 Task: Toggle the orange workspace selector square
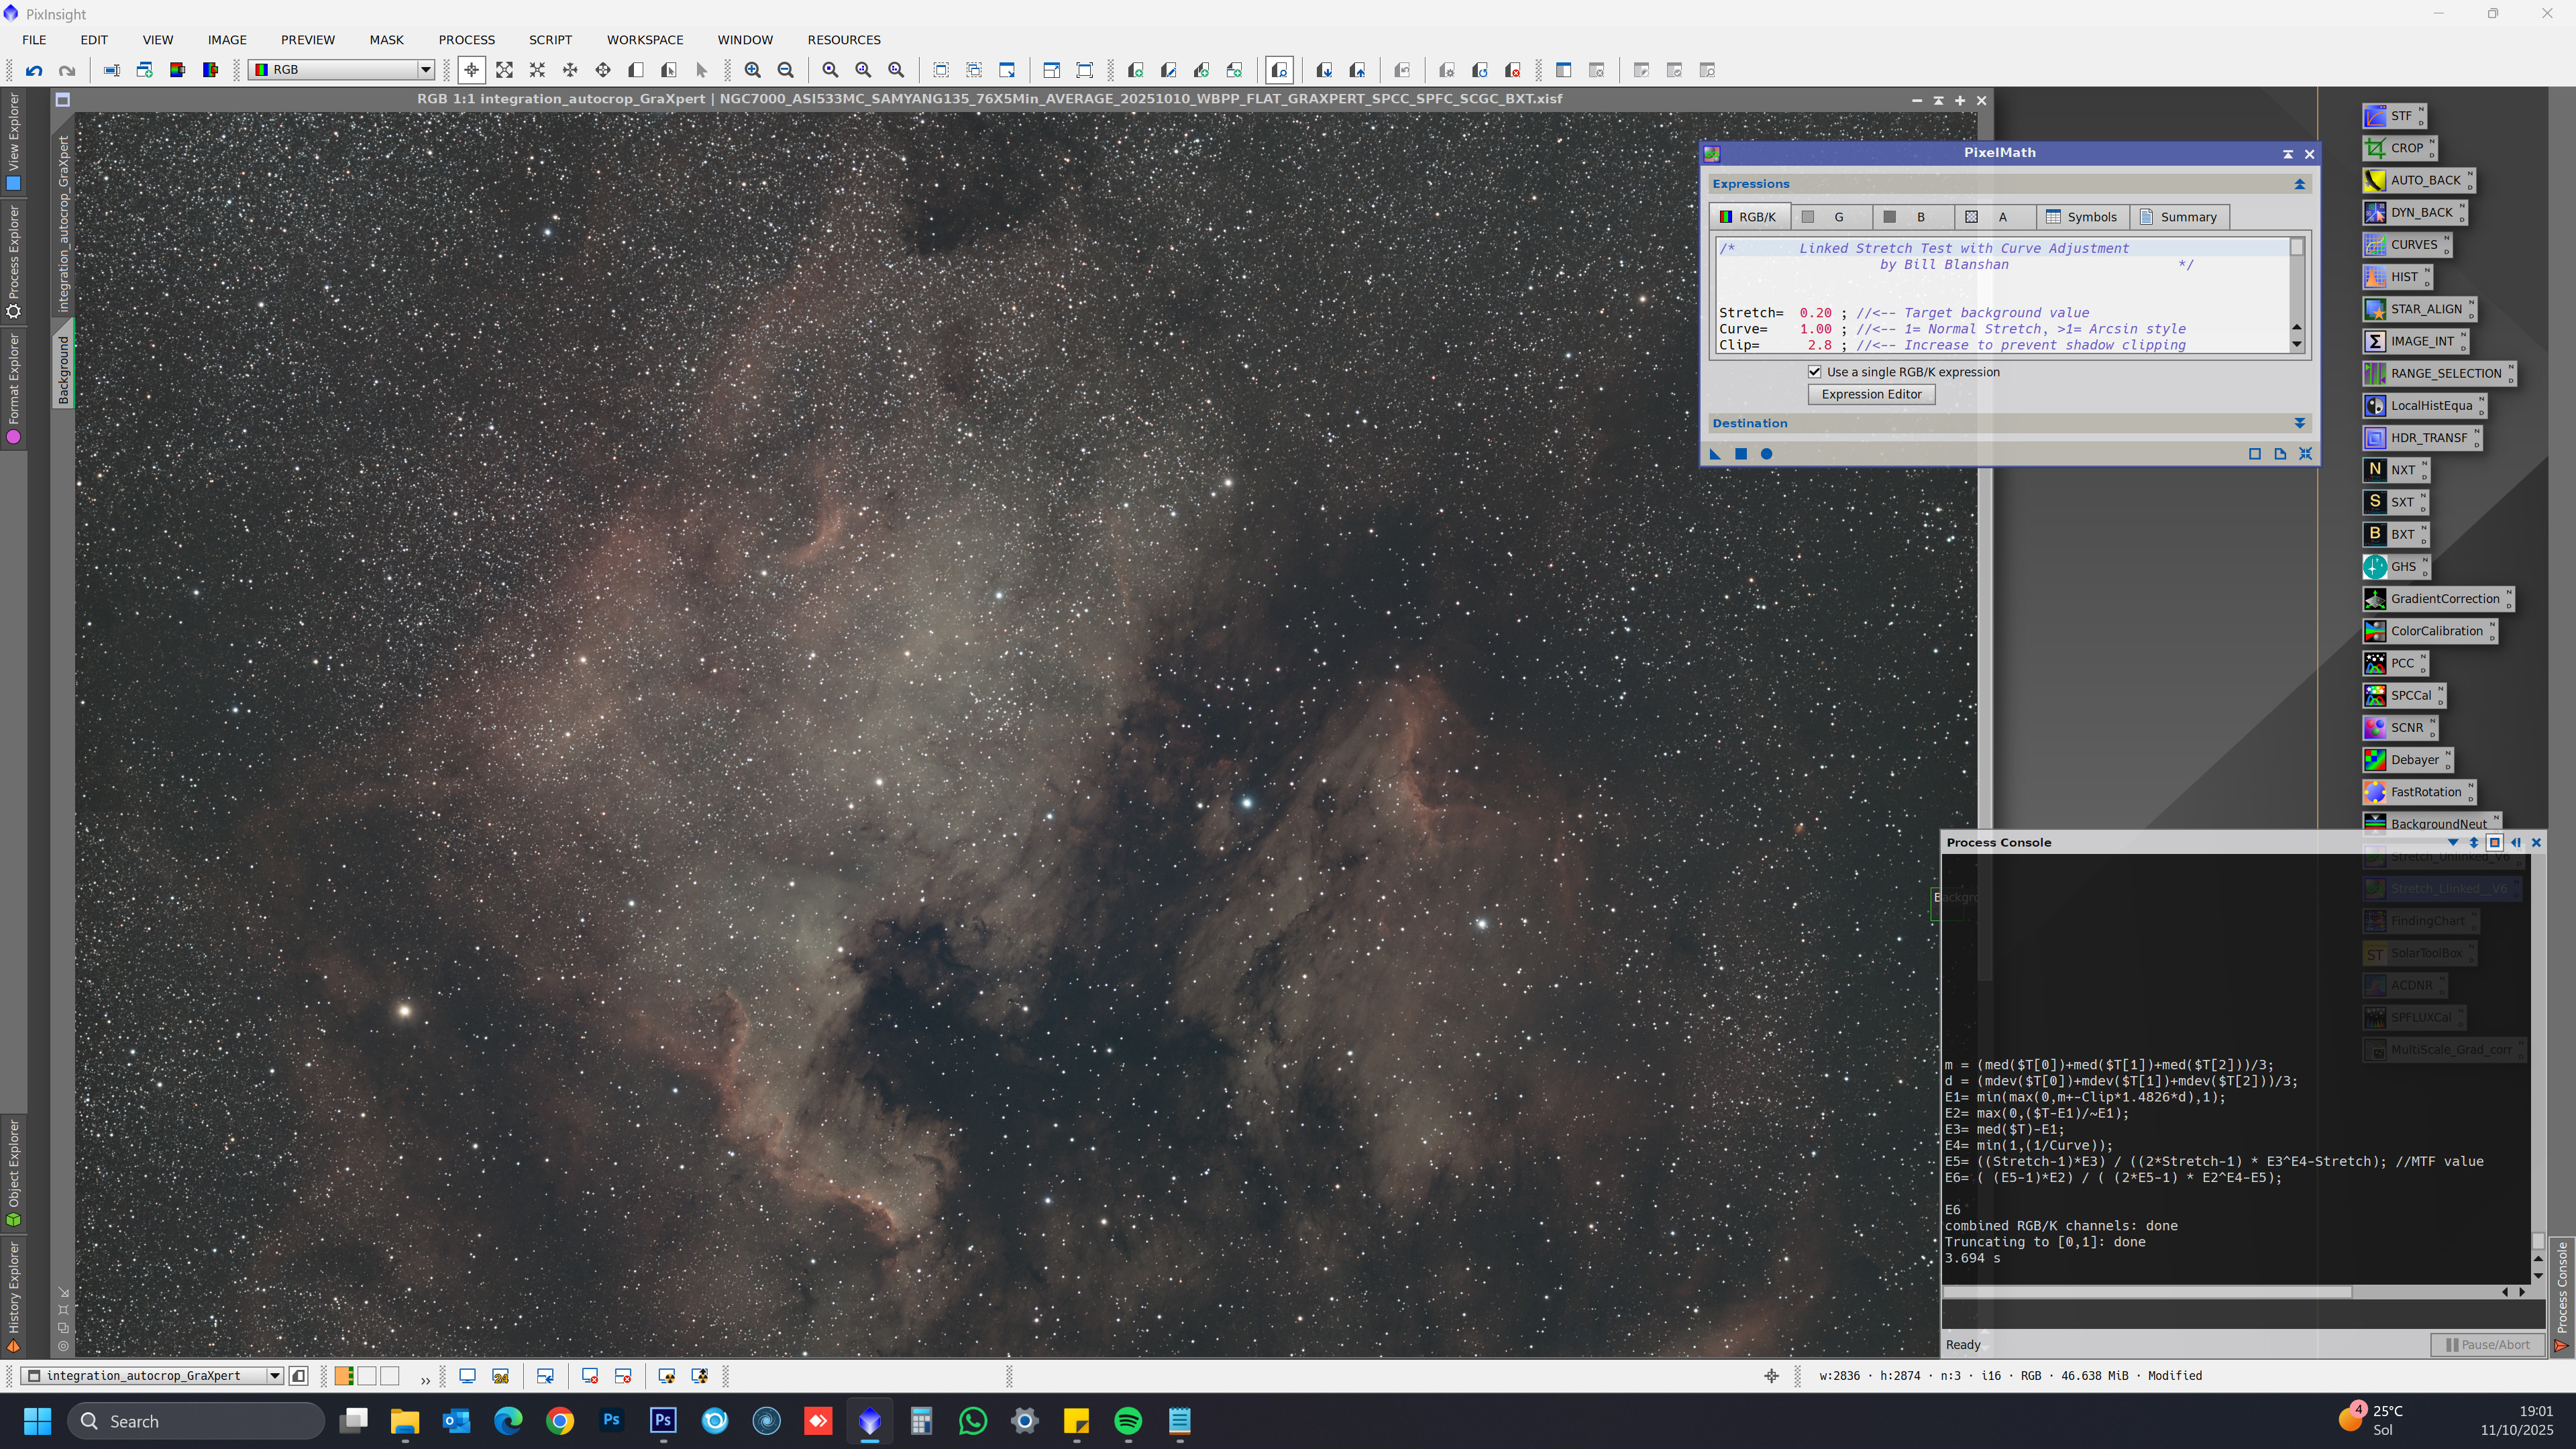point(343,1376)
